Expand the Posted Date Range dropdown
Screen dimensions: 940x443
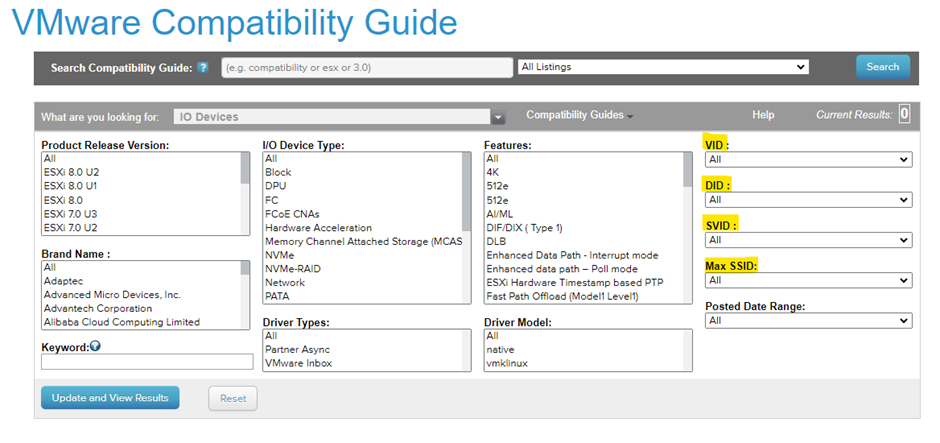pyautogui.click(x=808, y=321)
